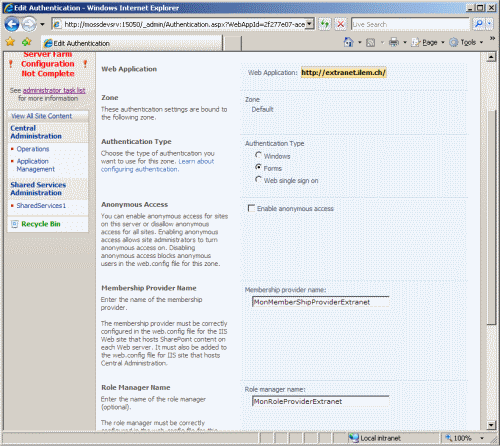500x446 pixels.
Task: Click the extranet.ilem.ch web application selector
Action: [x=343, y=72]
